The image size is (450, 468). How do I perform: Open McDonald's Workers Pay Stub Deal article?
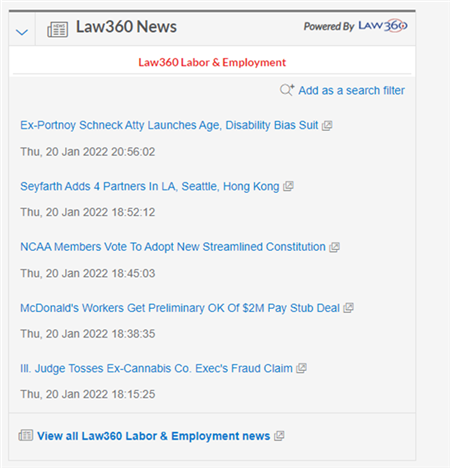[x=180, y=308]
